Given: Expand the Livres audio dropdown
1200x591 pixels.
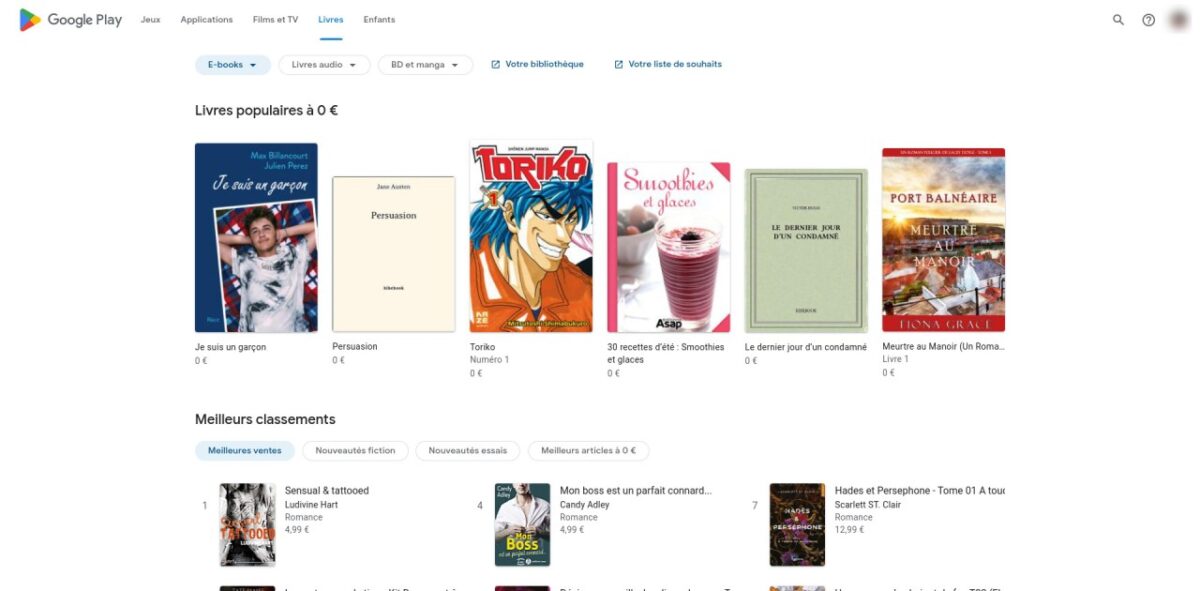Looking at the screenshot, I should pos(324,65).
